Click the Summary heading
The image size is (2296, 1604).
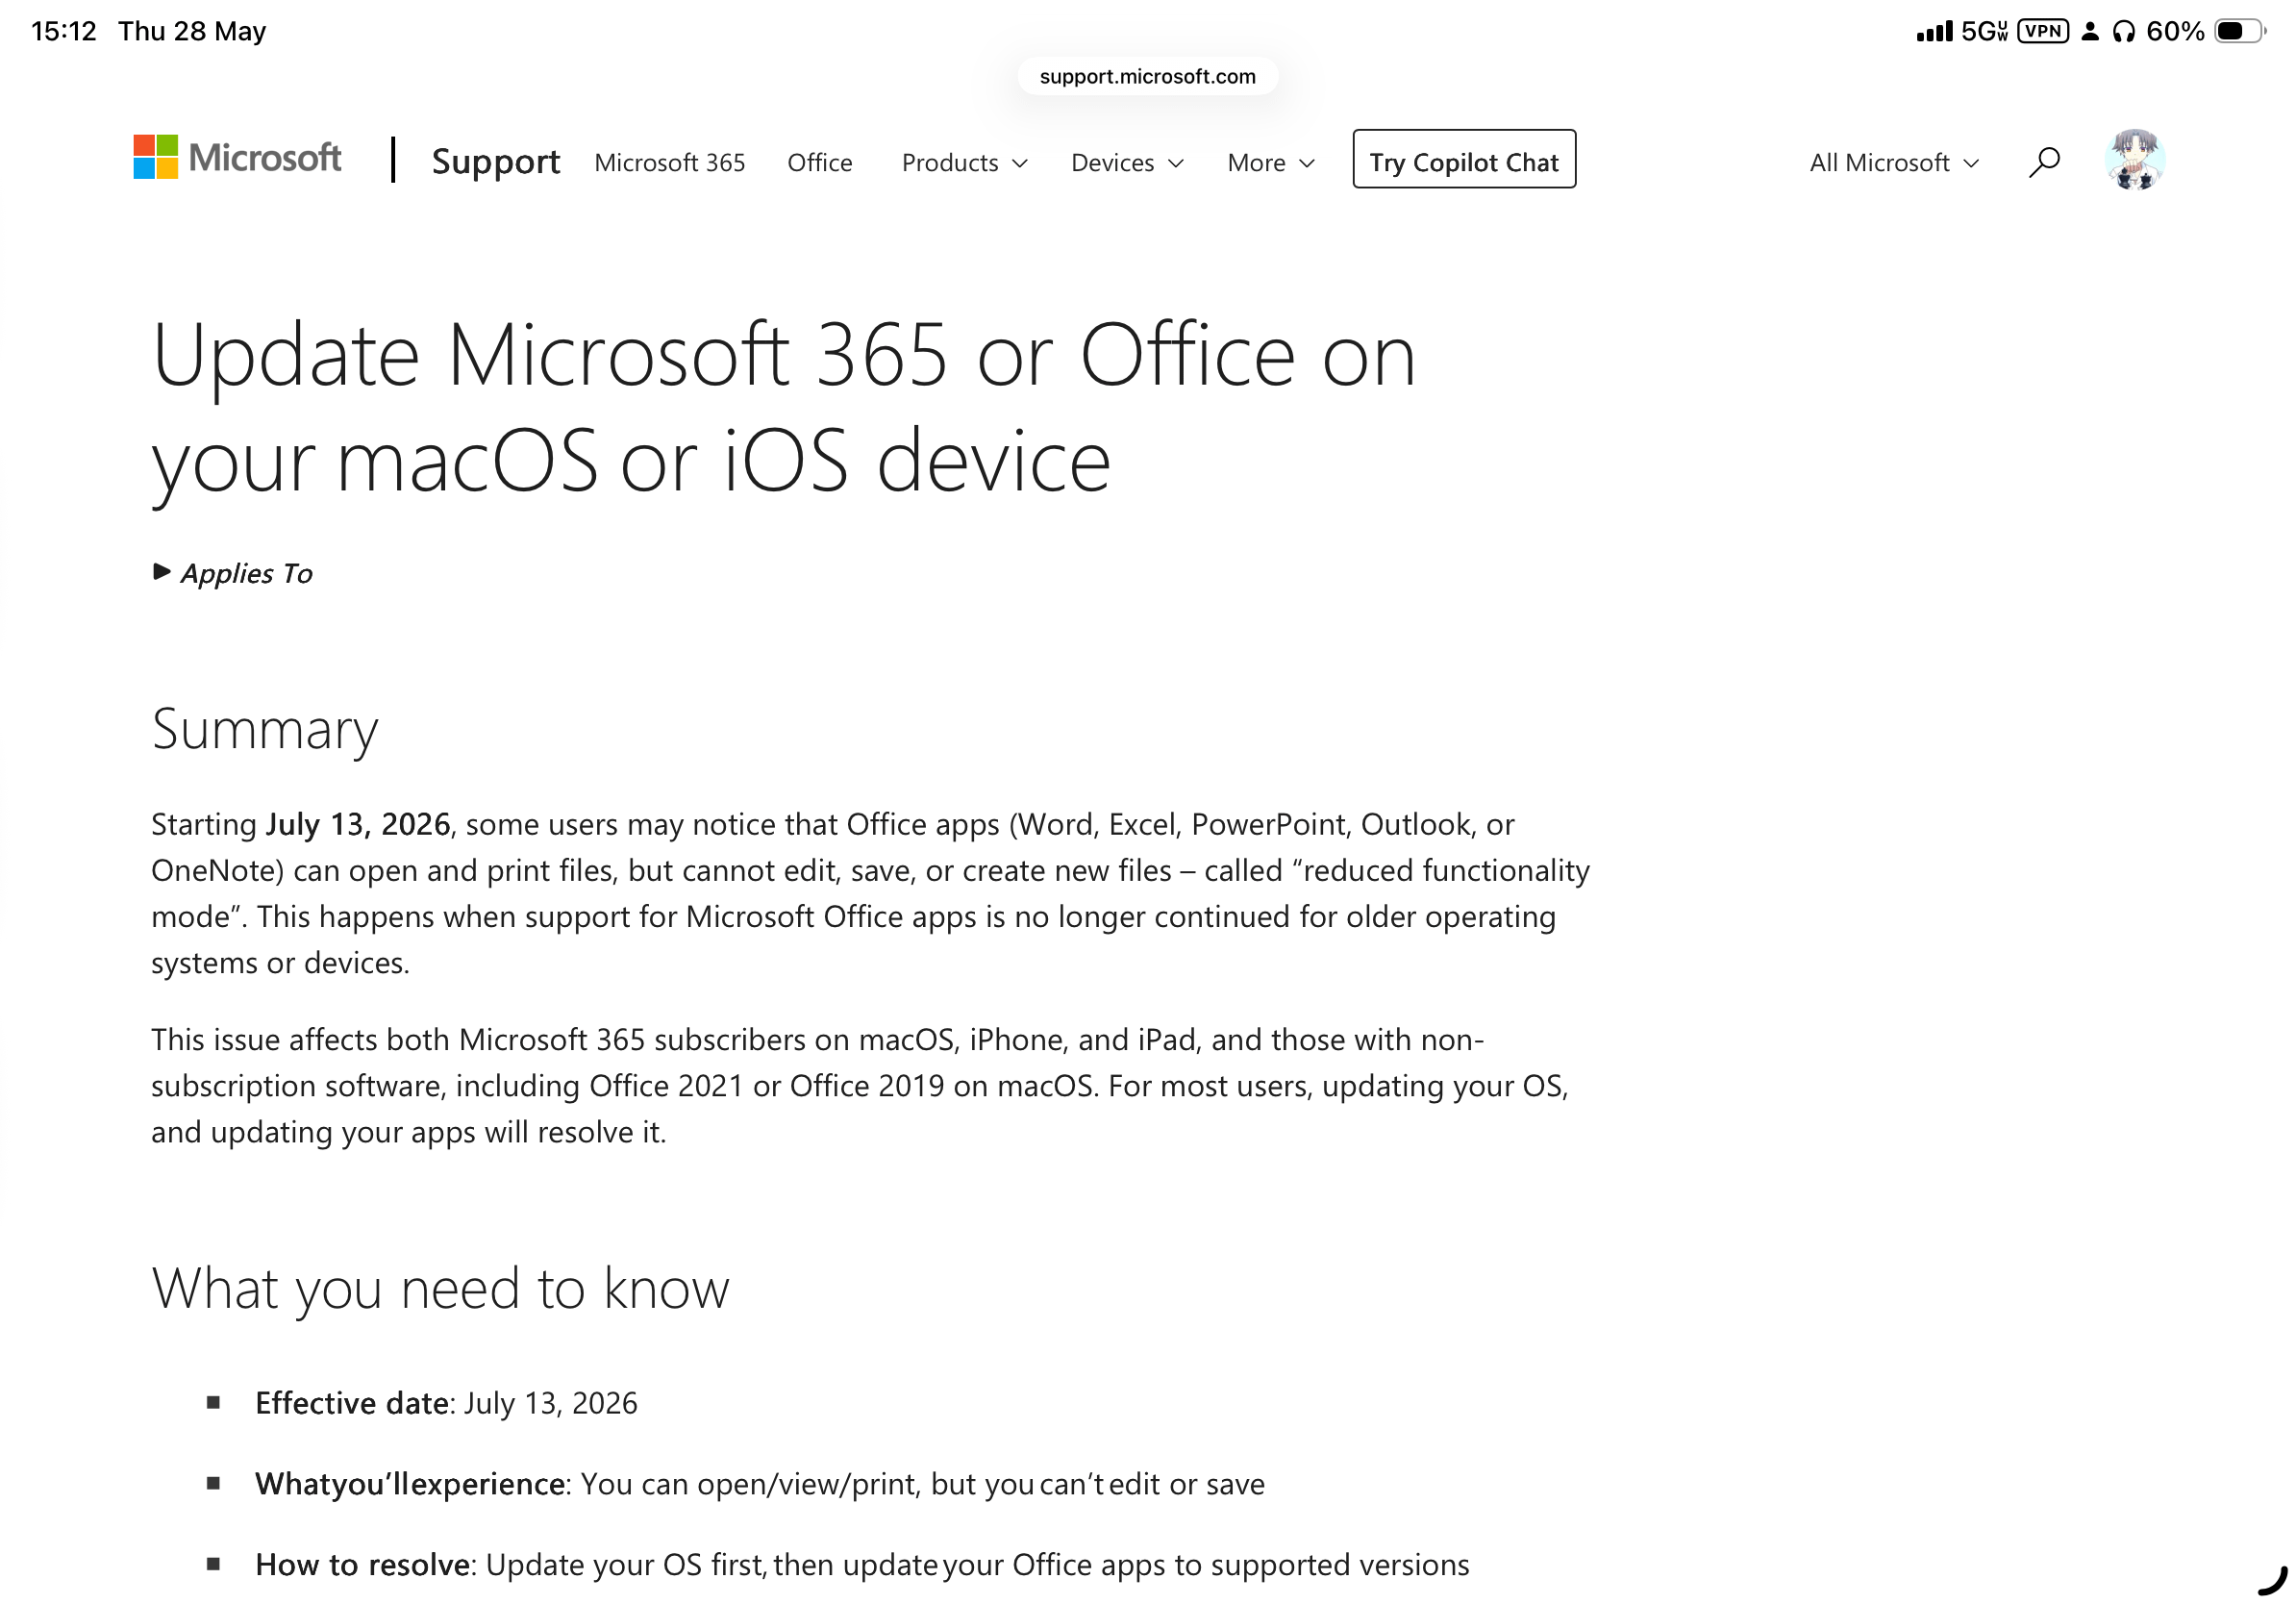click(x=265, y=729)
